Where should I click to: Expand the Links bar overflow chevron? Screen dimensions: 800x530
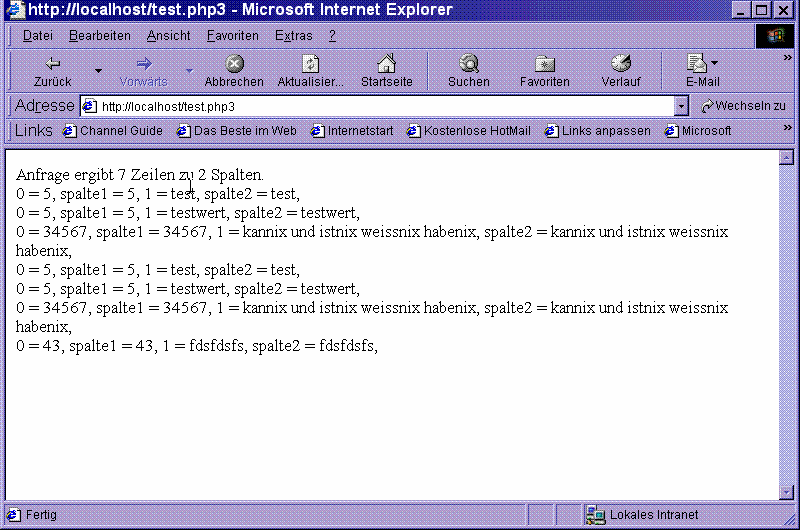787,130
